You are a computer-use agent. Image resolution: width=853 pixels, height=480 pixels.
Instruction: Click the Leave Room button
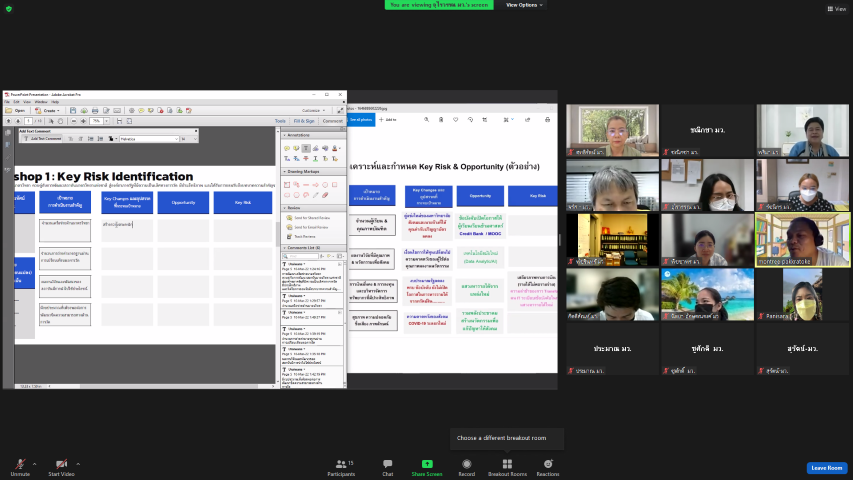(x=826, y=468)
